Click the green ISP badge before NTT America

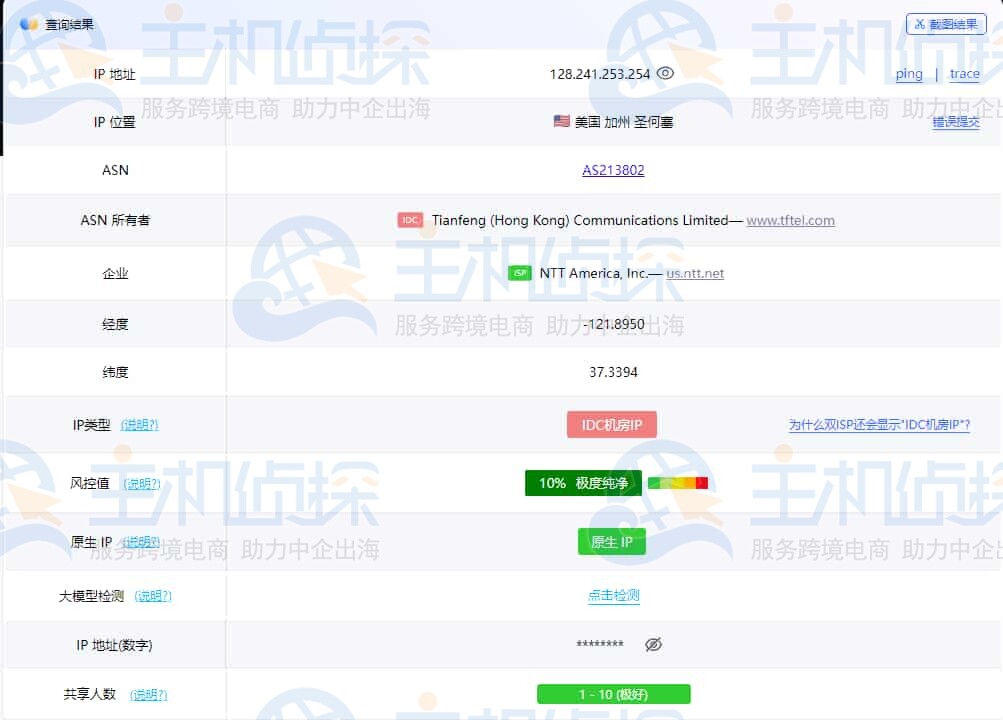[520, 272]
